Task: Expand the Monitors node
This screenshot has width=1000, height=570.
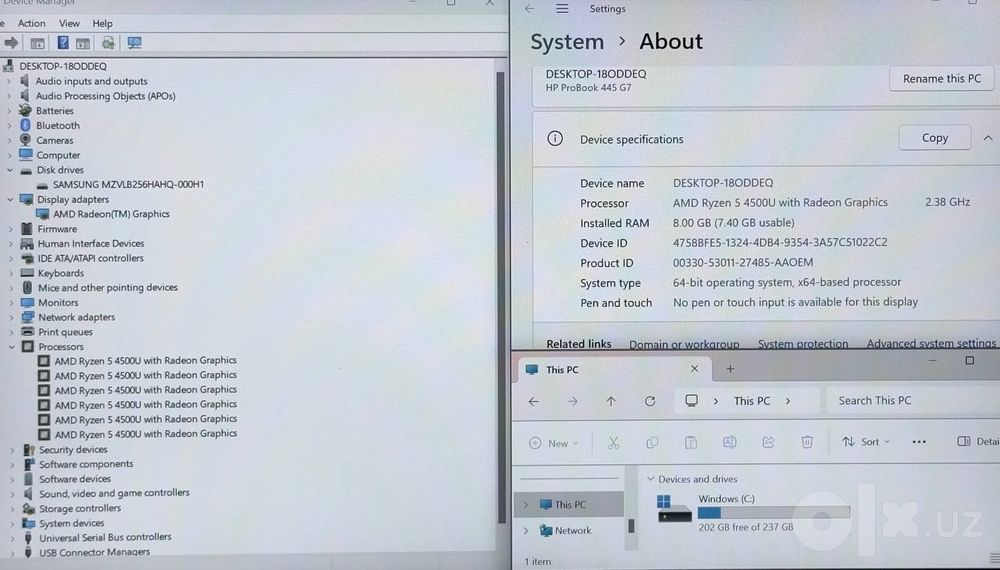Action: coord(10,303)
